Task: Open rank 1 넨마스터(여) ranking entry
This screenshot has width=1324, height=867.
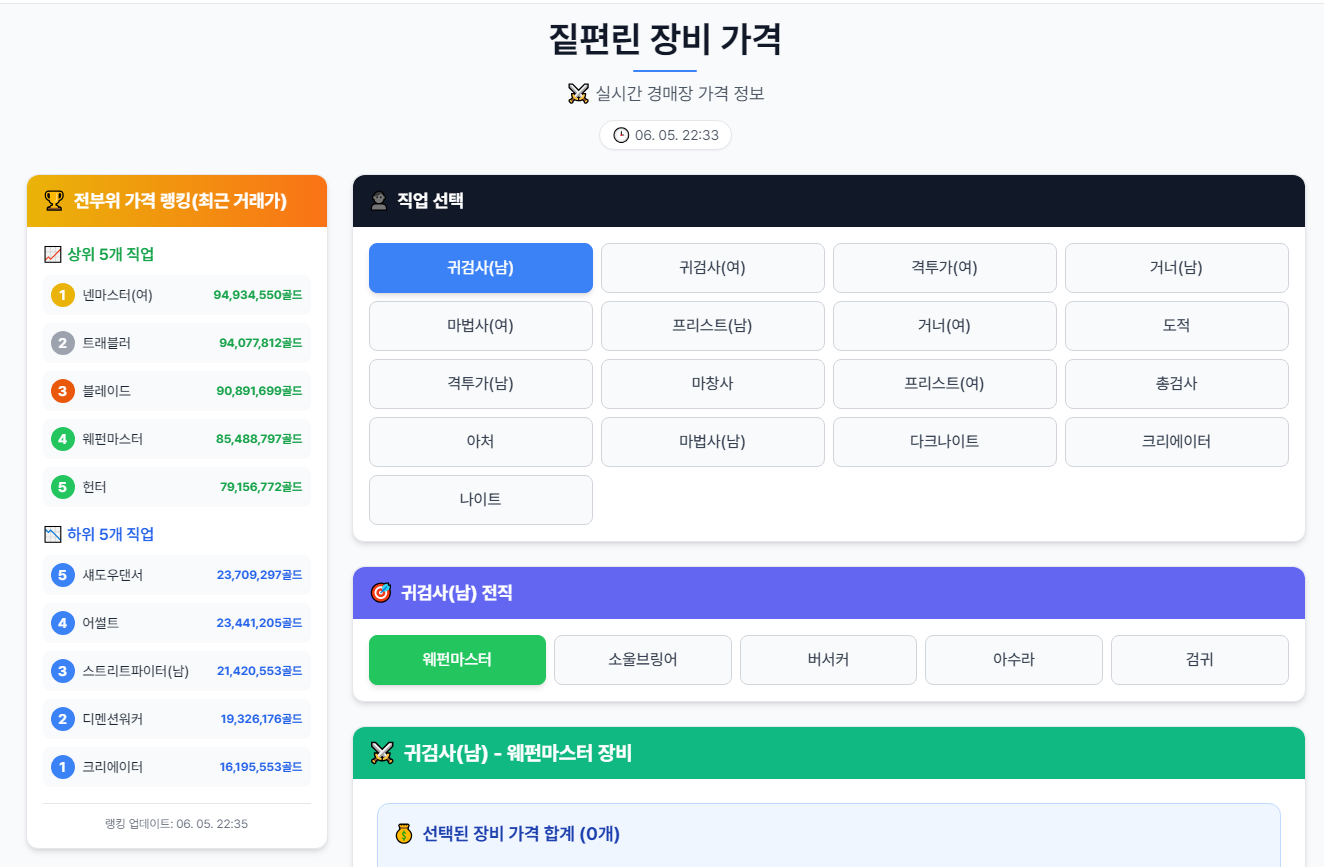Action: tap(177, 295)
